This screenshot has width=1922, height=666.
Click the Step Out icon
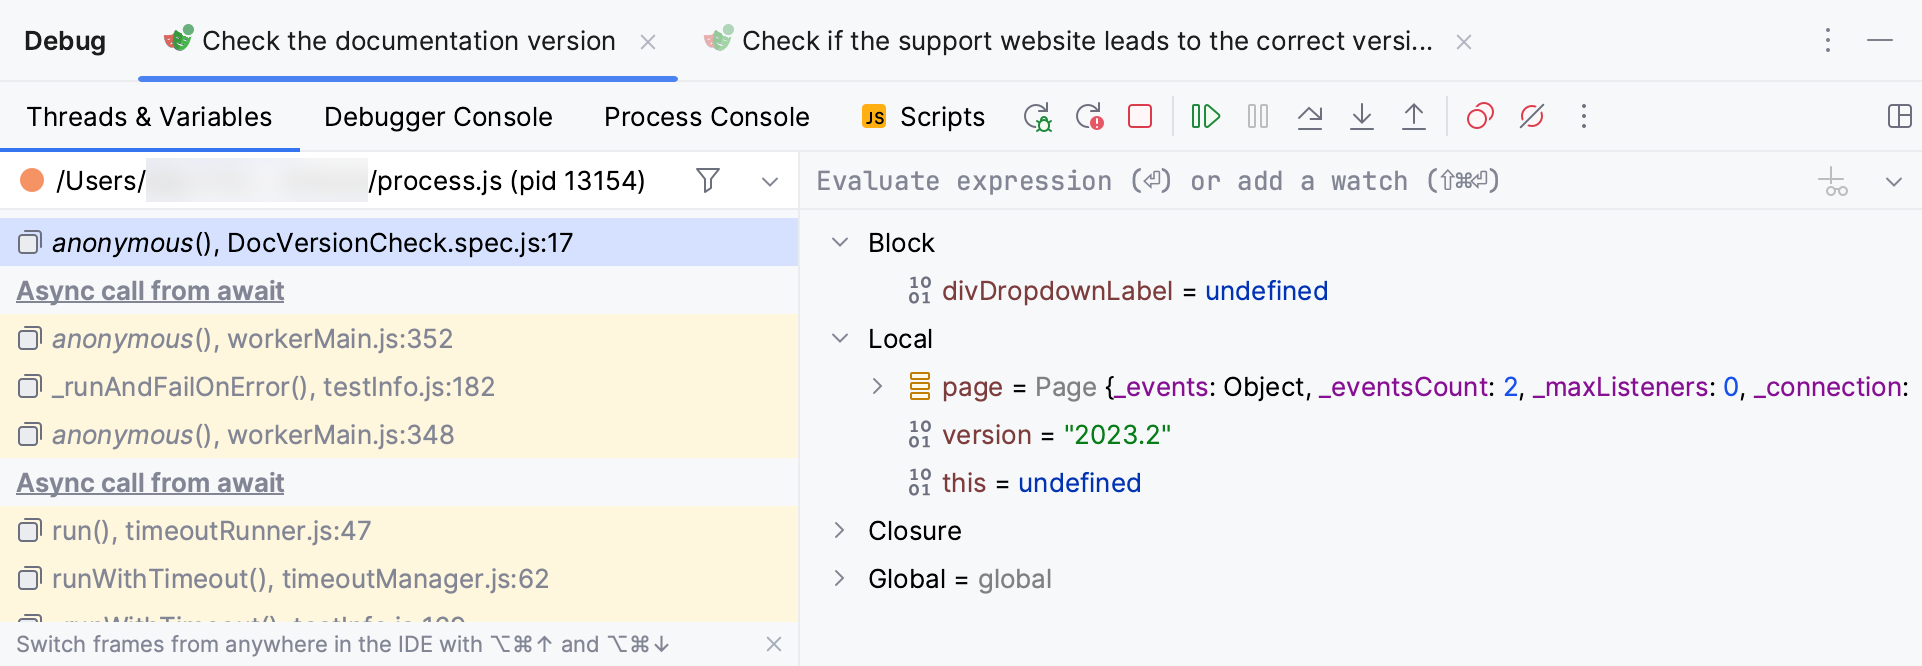pos(1414,117)
